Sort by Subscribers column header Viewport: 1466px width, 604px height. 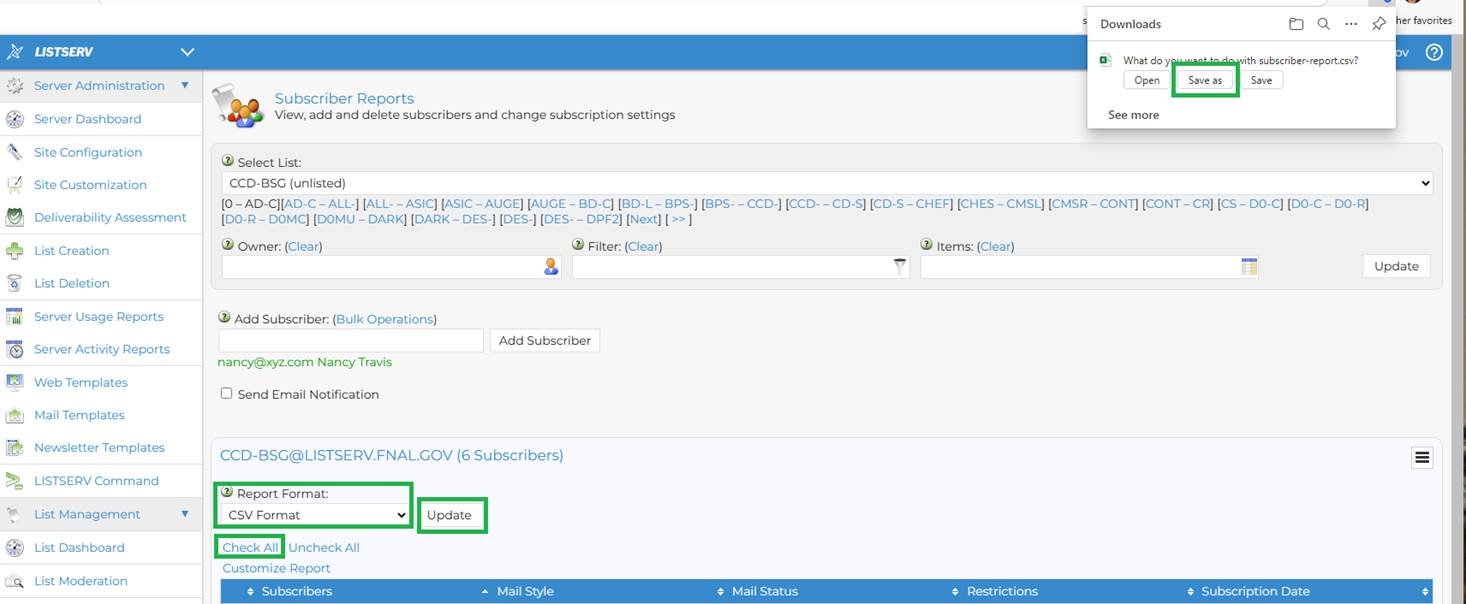click(296, 591)
